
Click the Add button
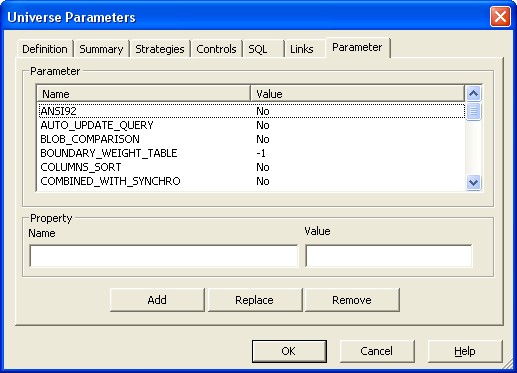point(157,300)
